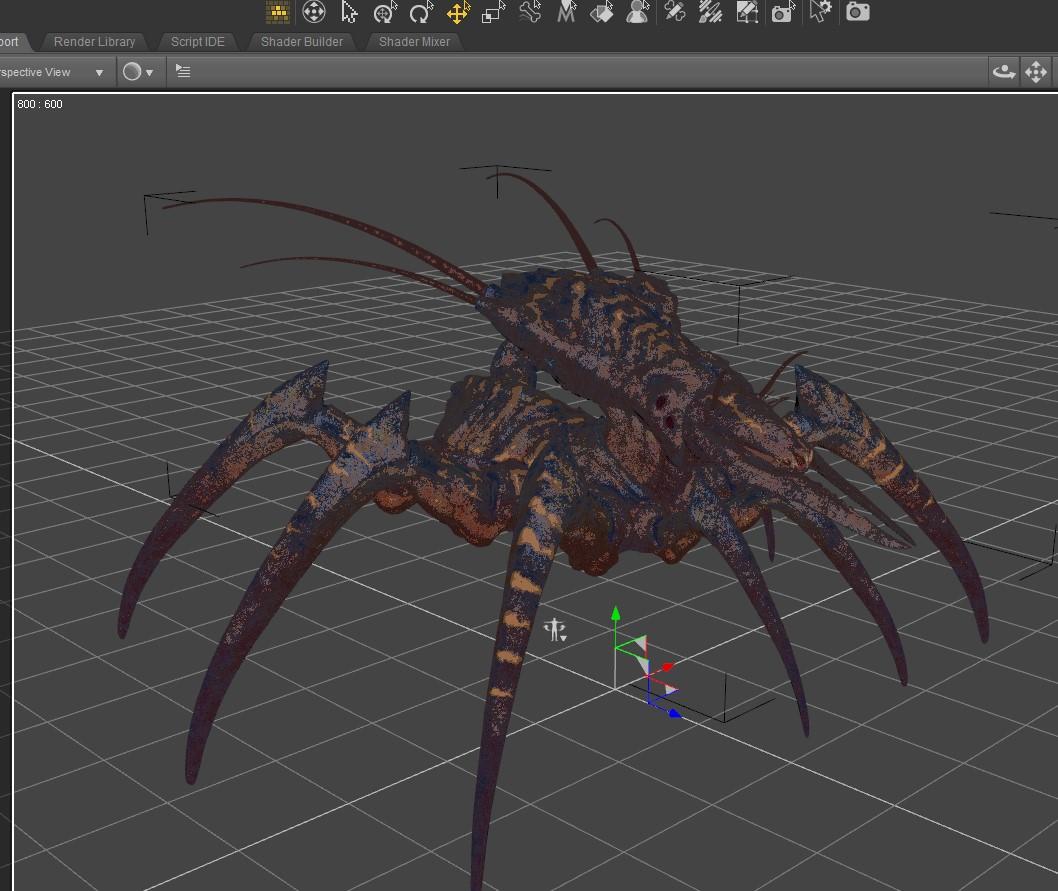Viewport: 1058px width, 891px height.
Task: Click the 800 : 600 aspect label
Action: point(40,104)
